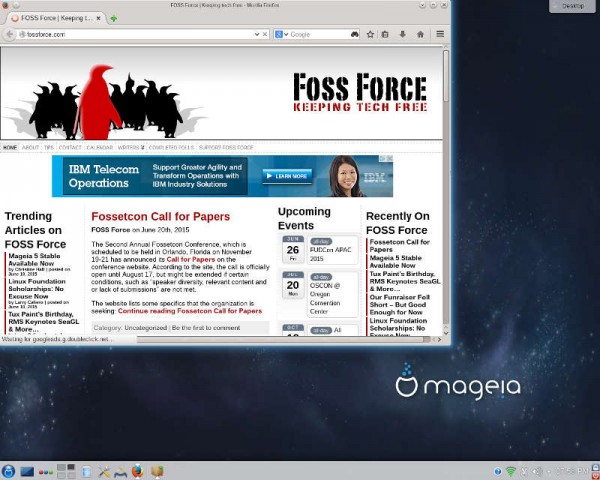
Task: Click the JUN 26 calendar date badge
Action: [x=293, y=249]
